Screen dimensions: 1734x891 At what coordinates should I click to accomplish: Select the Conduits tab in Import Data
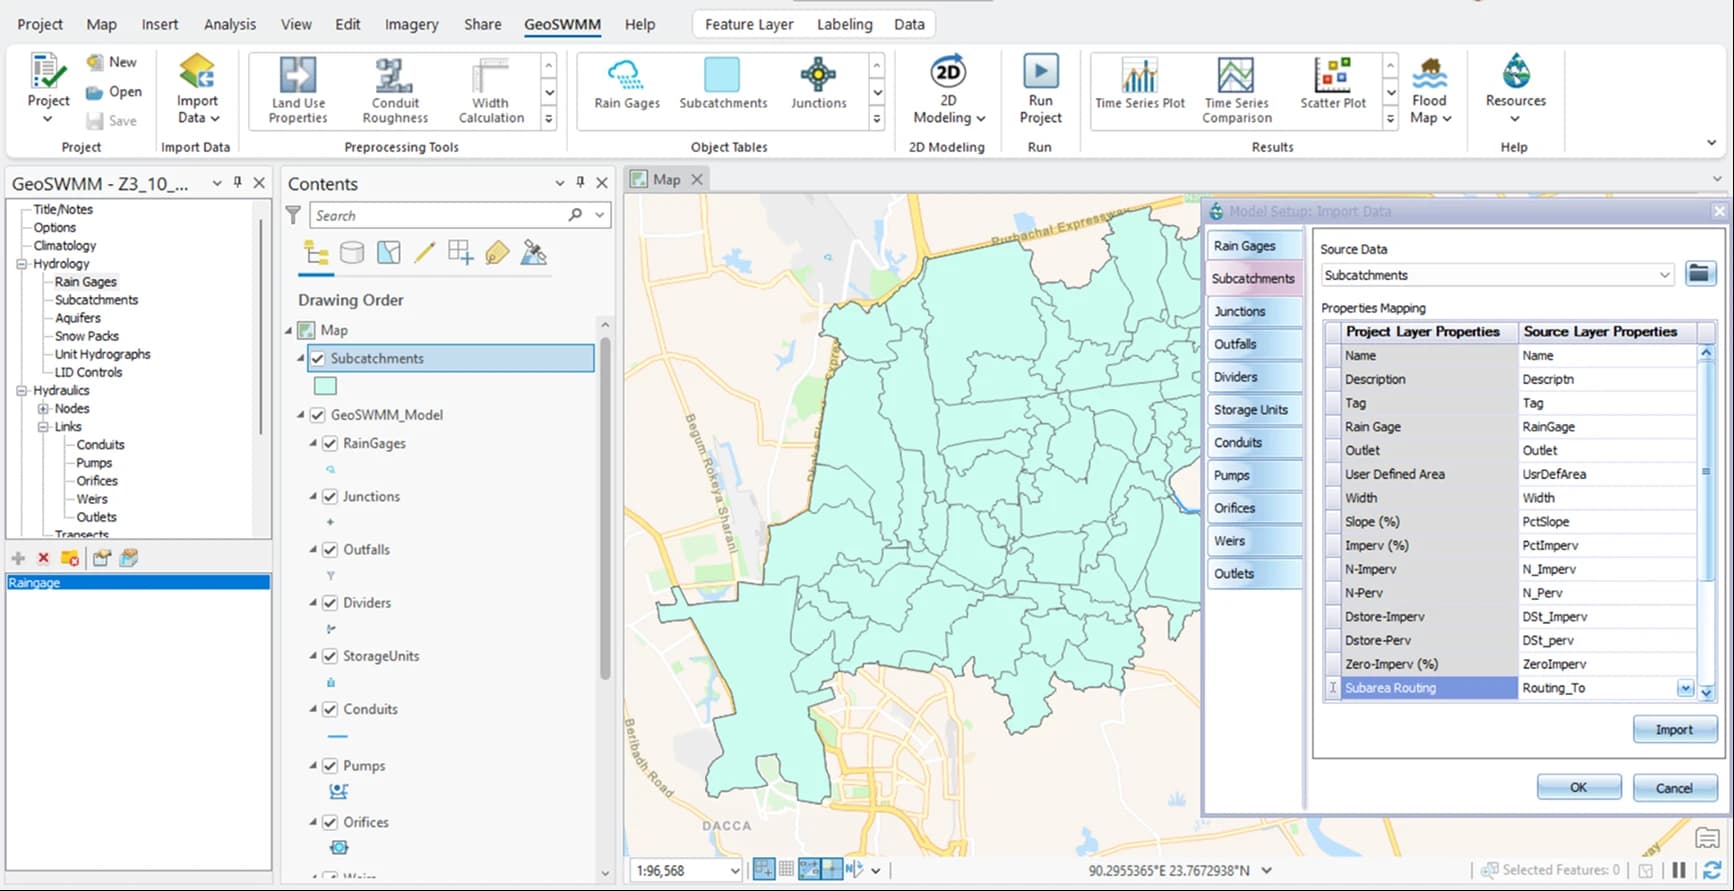tap(1255, 442)
